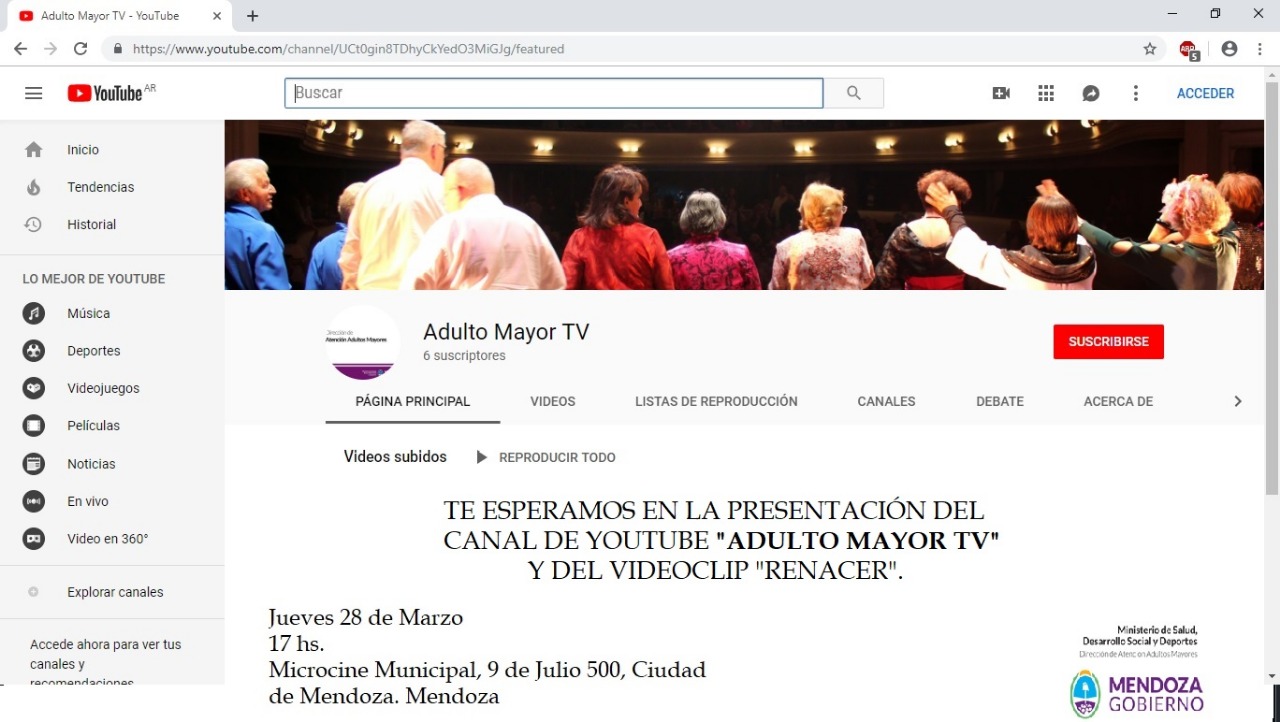Click the LO MEJOR DE YOUTUBE heading
Image resolution: width=1280 pixels, height=722 pixels.
(94, 279)
